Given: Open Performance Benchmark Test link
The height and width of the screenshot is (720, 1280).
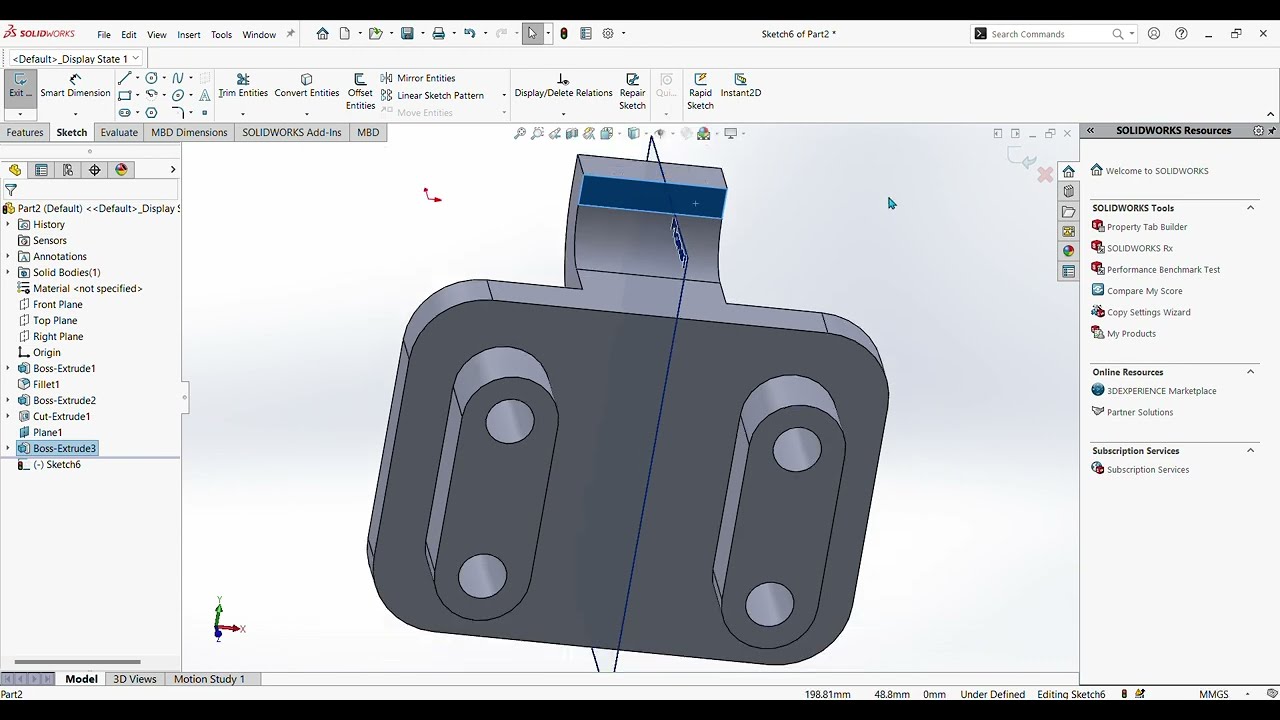Looking at the screenshot, I should click(1156, 270).
